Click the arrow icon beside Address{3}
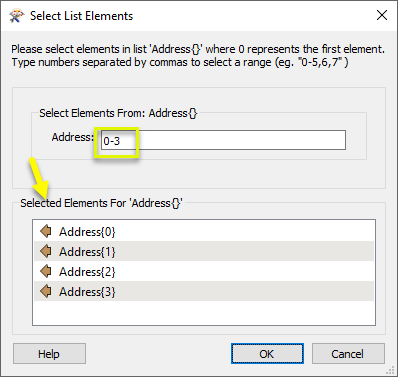This screenshot has height=377, width=398. point(46,291)
